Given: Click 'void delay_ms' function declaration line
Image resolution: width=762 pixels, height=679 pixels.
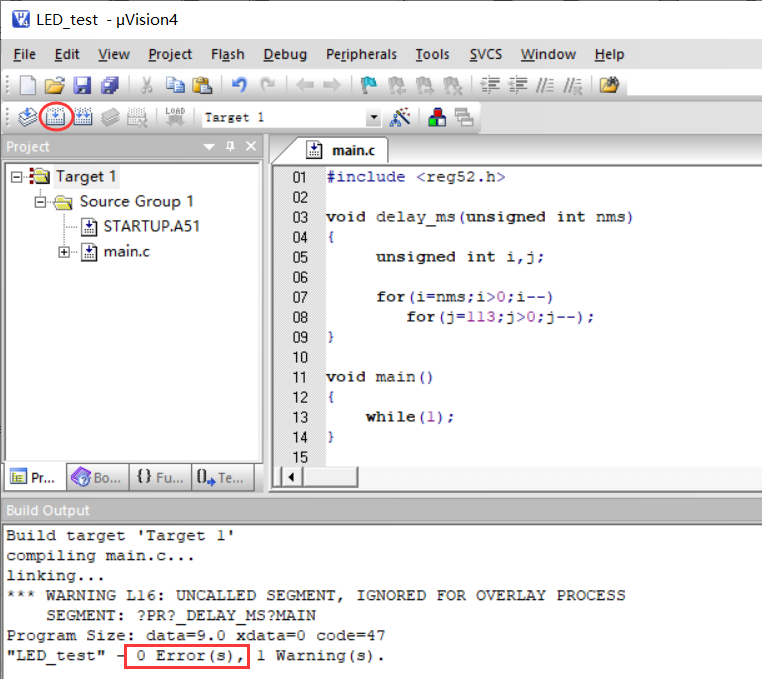Looking at the screenshot, I should click(x=480, y=217).
